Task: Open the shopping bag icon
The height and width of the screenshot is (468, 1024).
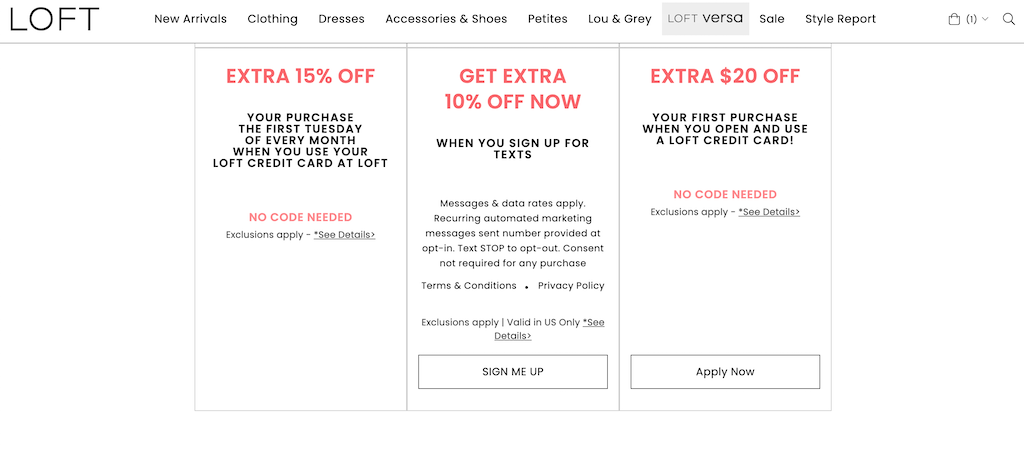Action: pos(954,19)
